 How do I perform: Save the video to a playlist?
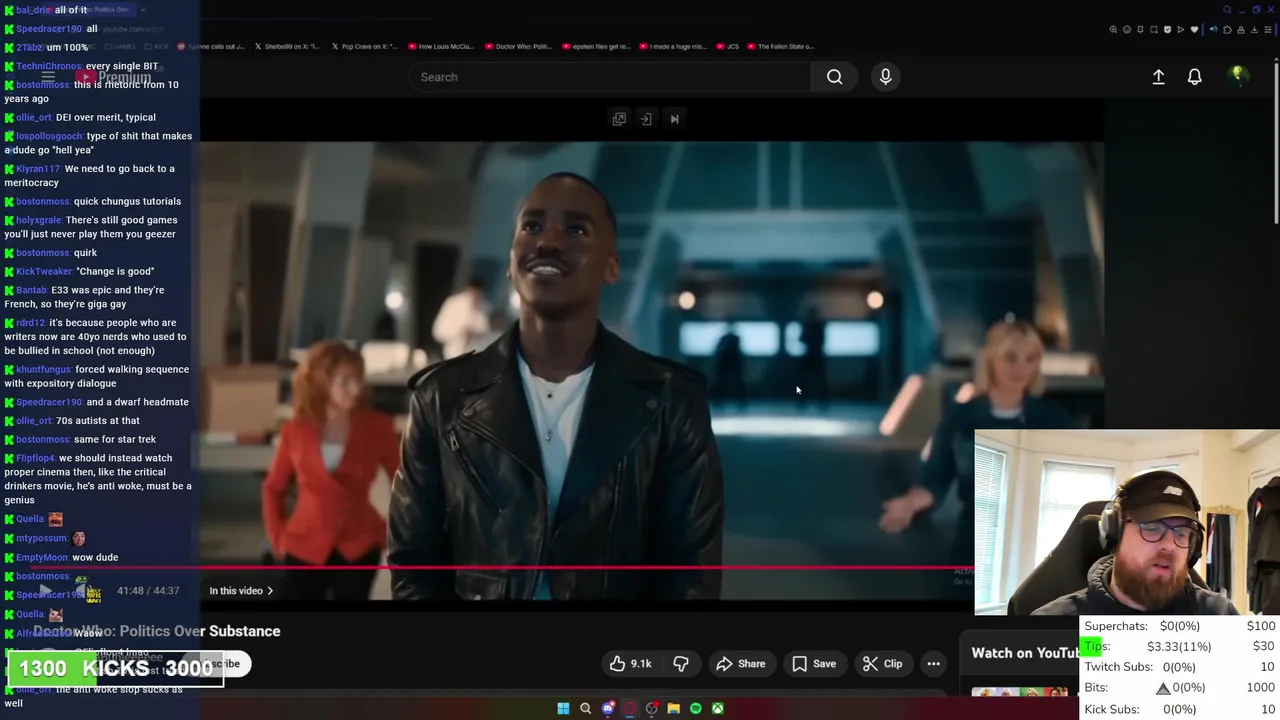click(x=814, y=664)
